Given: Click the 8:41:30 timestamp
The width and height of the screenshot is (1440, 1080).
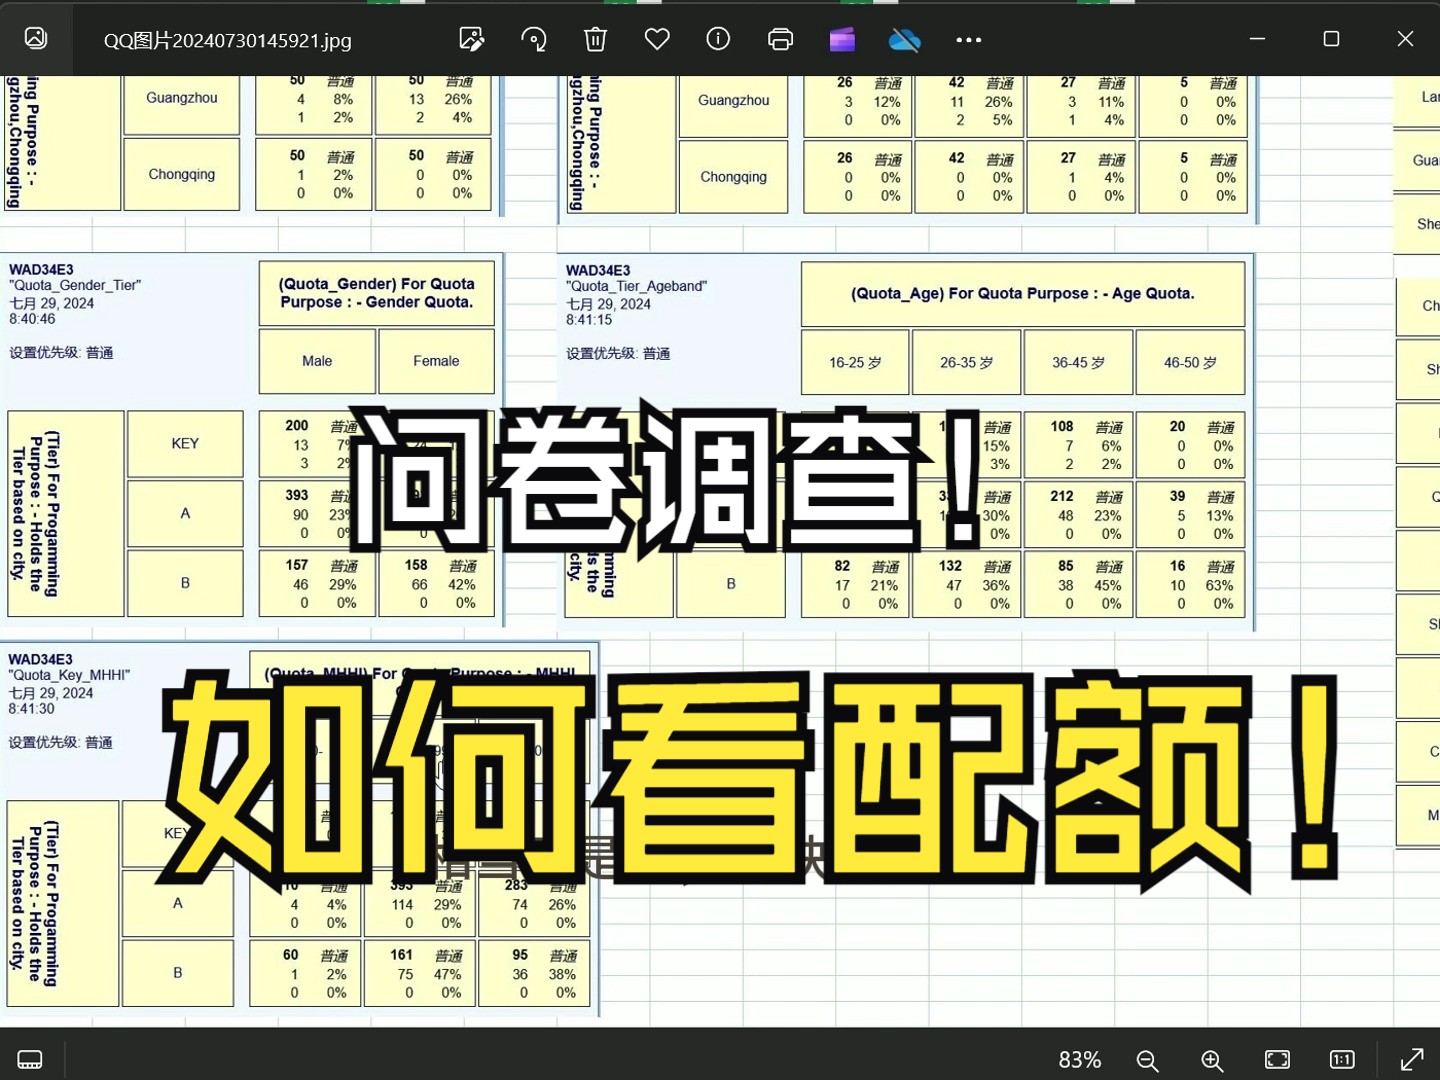Looking at the screenshot, I should pyautogui.click(x=32, y=709).
